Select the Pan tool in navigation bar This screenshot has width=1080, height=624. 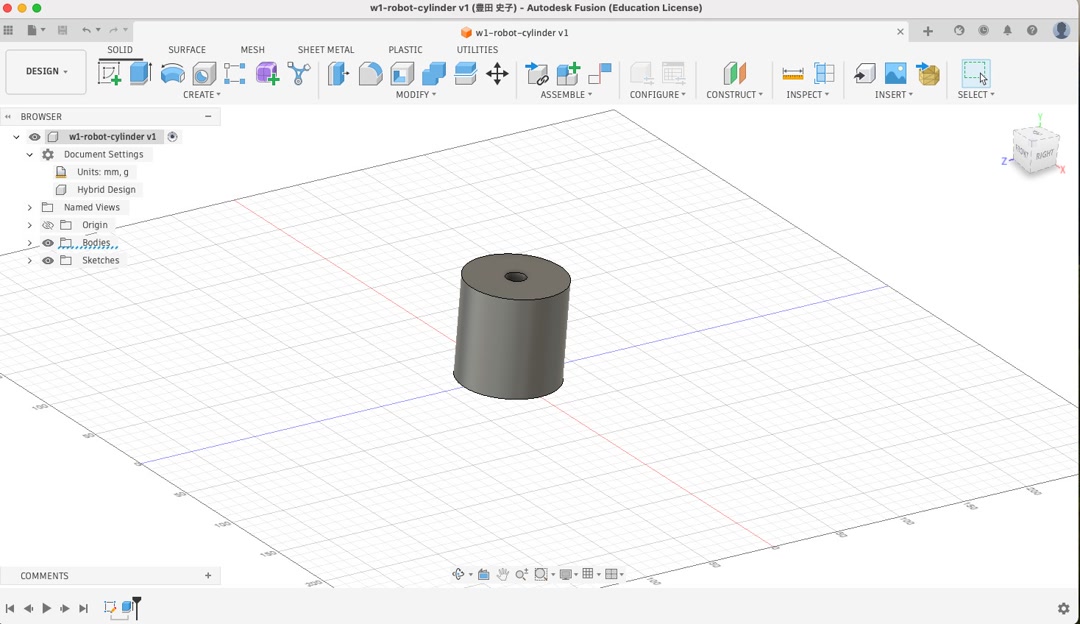click(x=502, y=574)
